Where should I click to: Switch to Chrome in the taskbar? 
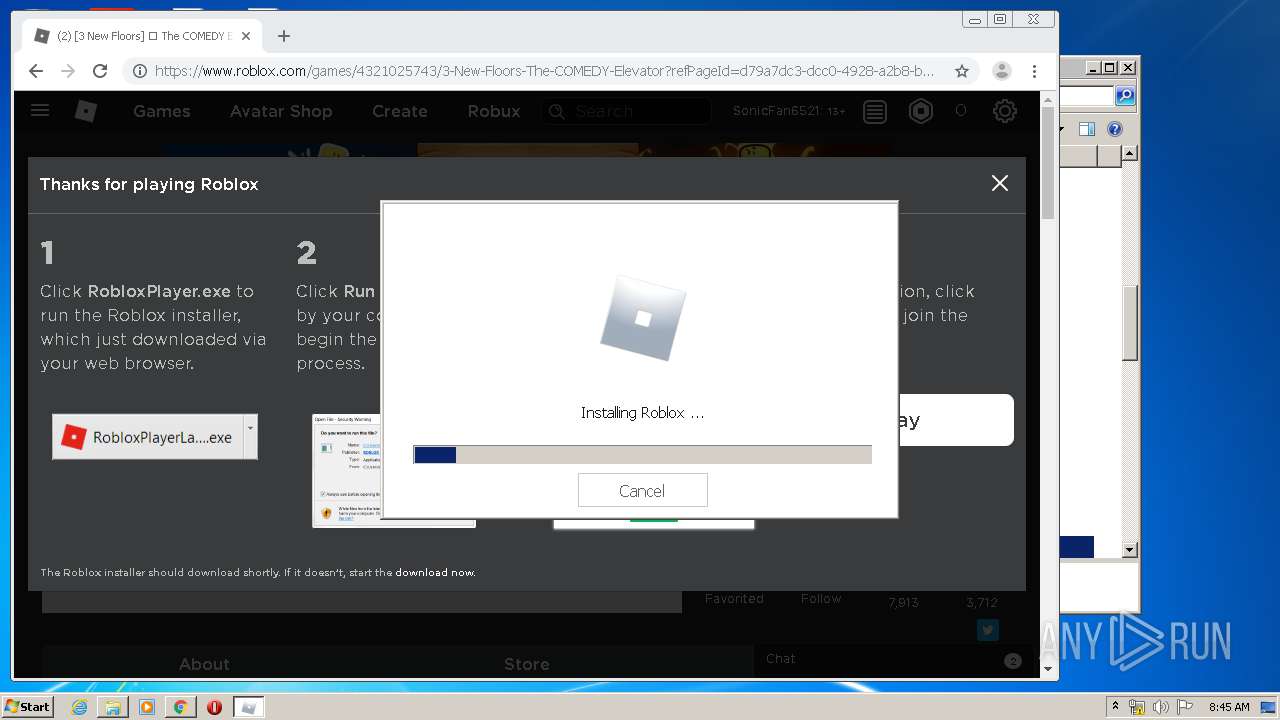pyautogui.click(x=180, y=707)
